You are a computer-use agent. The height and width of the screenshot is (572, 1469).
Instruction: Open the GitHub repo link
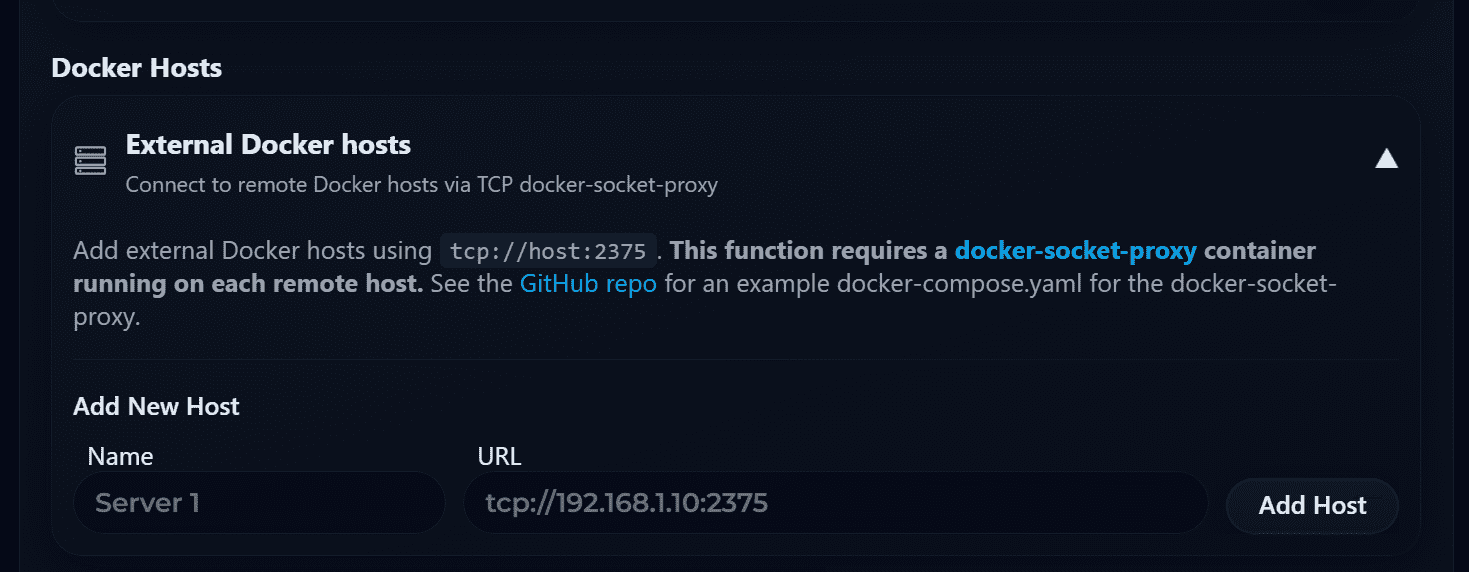[588, 283]
